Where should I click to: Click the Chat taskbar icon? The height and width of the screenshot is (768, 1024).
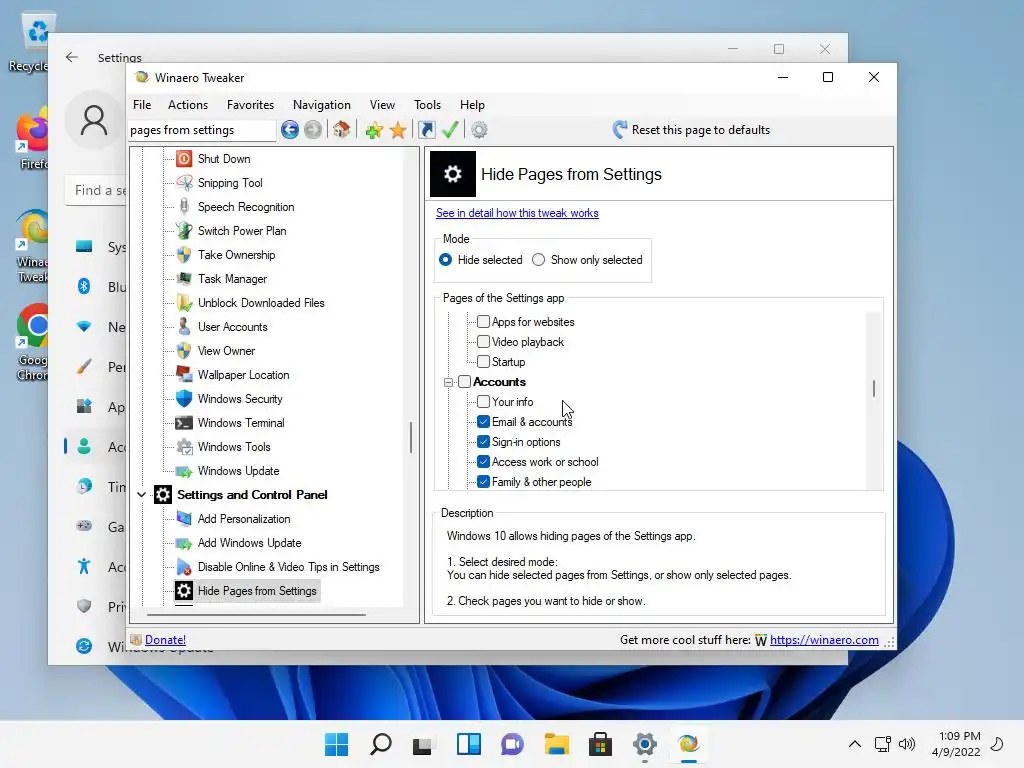point(512,744)
